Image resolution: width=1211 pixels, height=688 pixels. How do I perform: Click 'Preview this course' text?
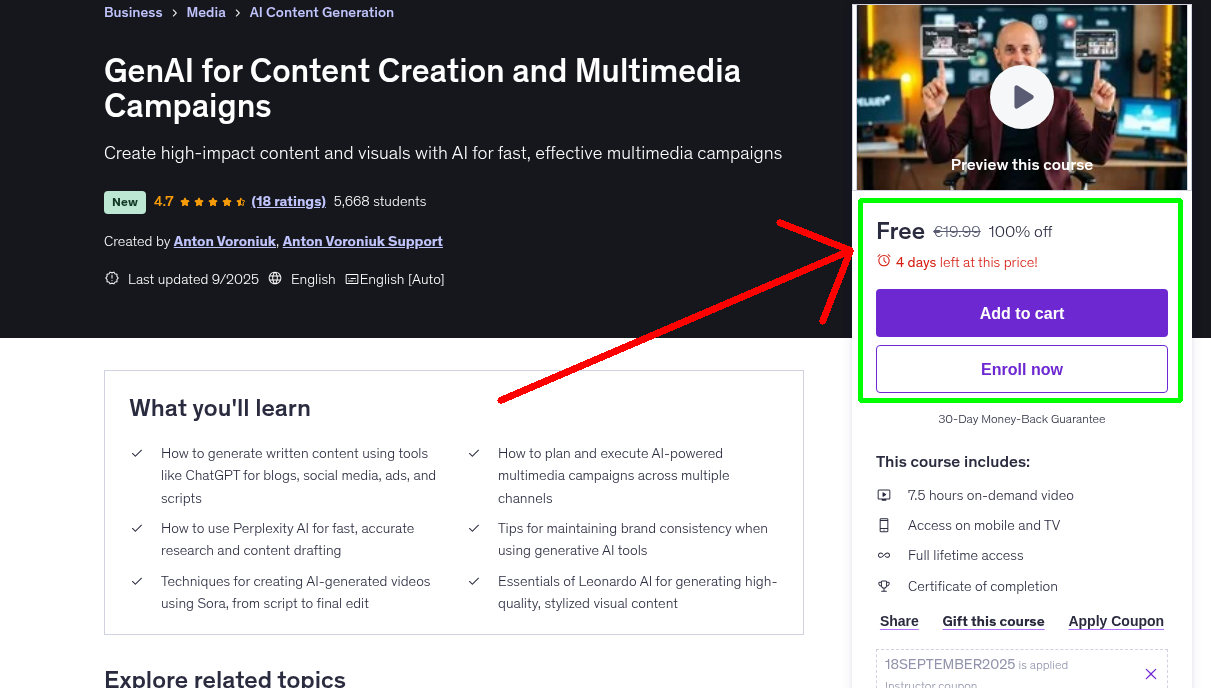(x=1021, y=165)
